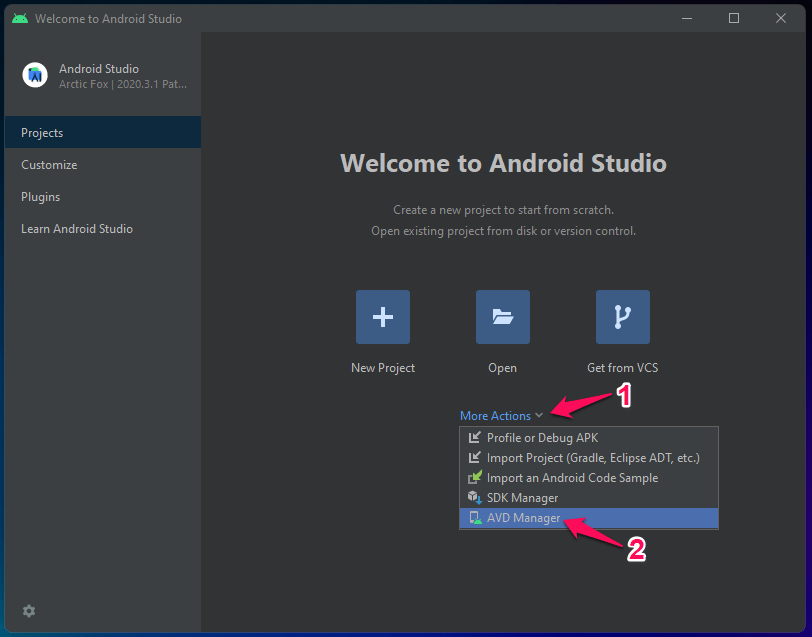Open the settings gear at the bottom left
Viewport: 812px width, 637px height.
click(x=29, y=611)
